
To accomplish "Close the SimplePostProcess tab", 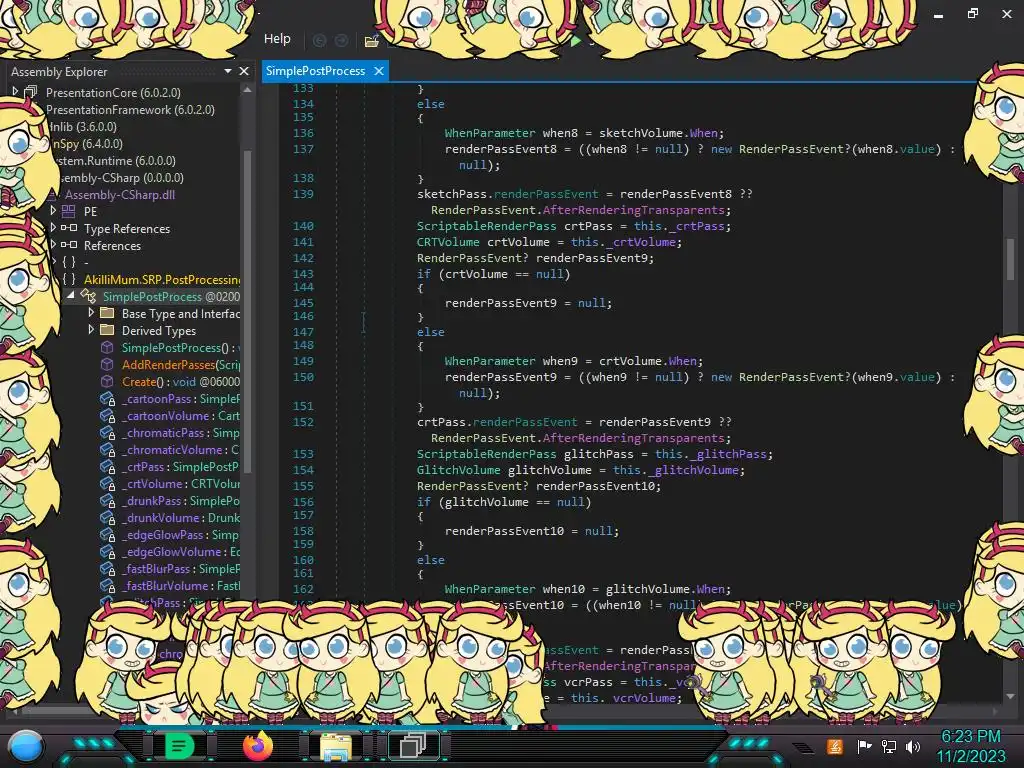I will (379, 71).
